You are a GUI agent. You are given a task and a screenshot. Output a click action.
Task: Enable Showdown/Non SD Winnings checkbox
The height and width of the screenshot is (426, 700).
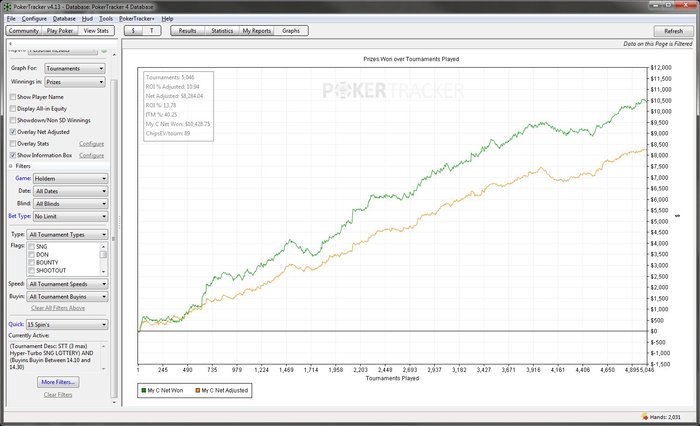[13, 120]
